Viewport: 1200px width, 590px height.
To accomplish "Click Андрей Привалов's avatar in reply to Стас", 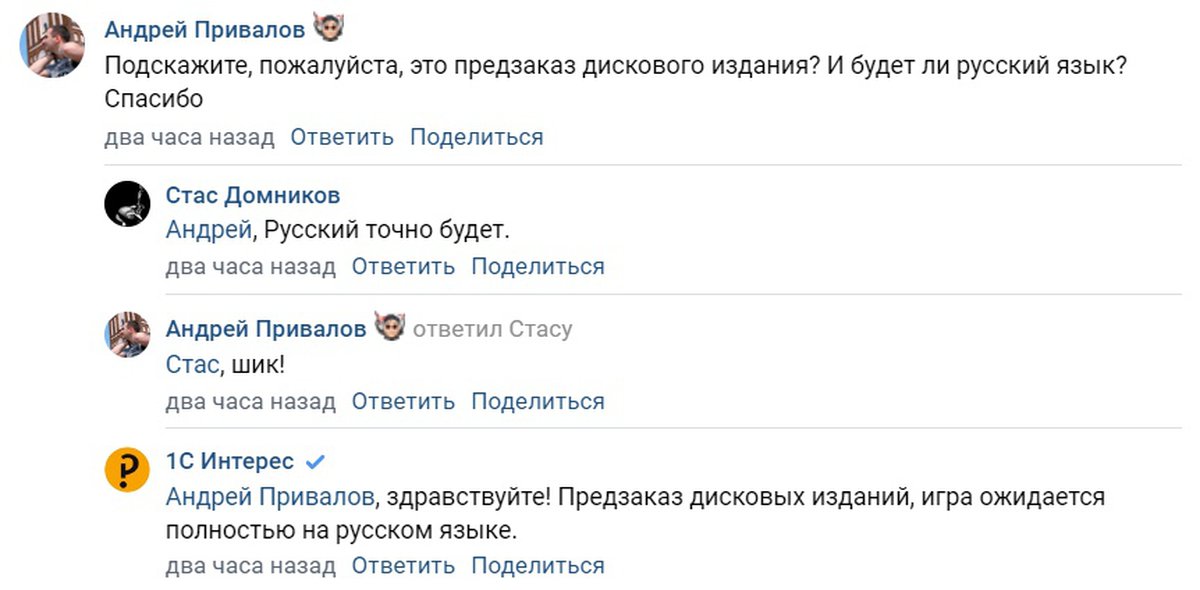I will pyautogui.click(x=127, y=335).
